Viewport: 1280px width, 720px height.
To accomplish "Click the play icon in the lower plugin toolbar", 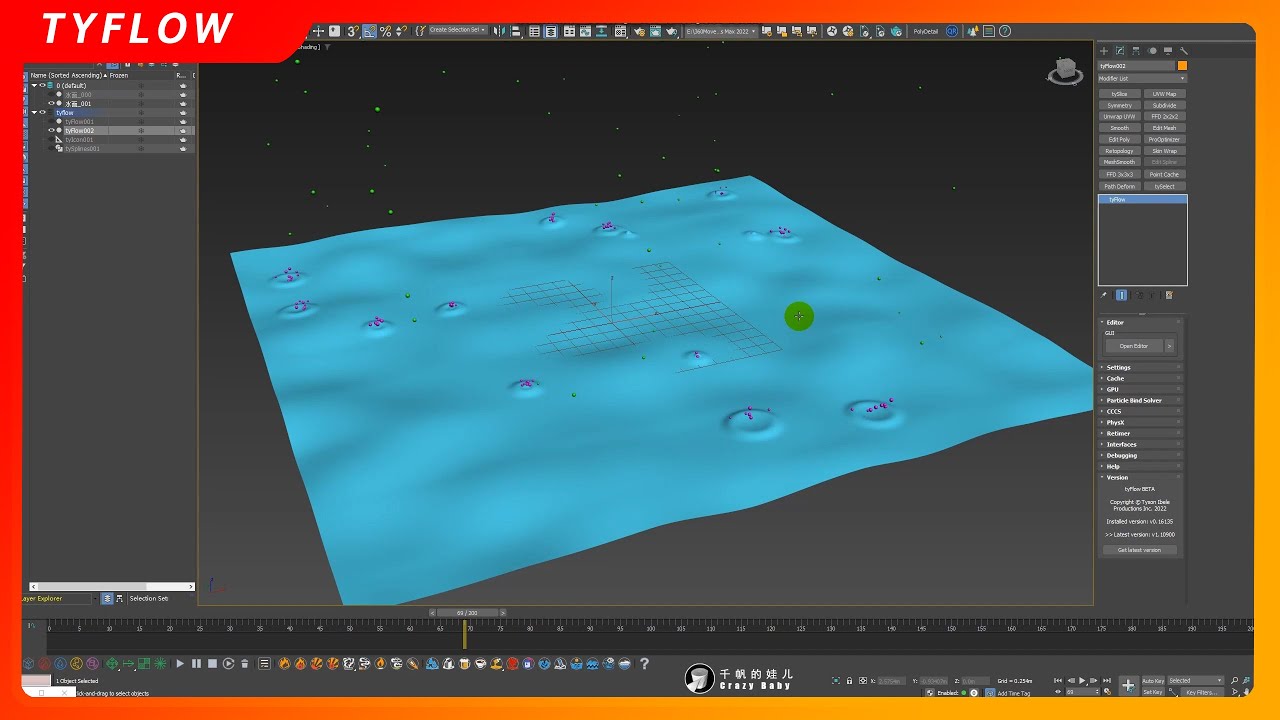I will pos(180,663).
